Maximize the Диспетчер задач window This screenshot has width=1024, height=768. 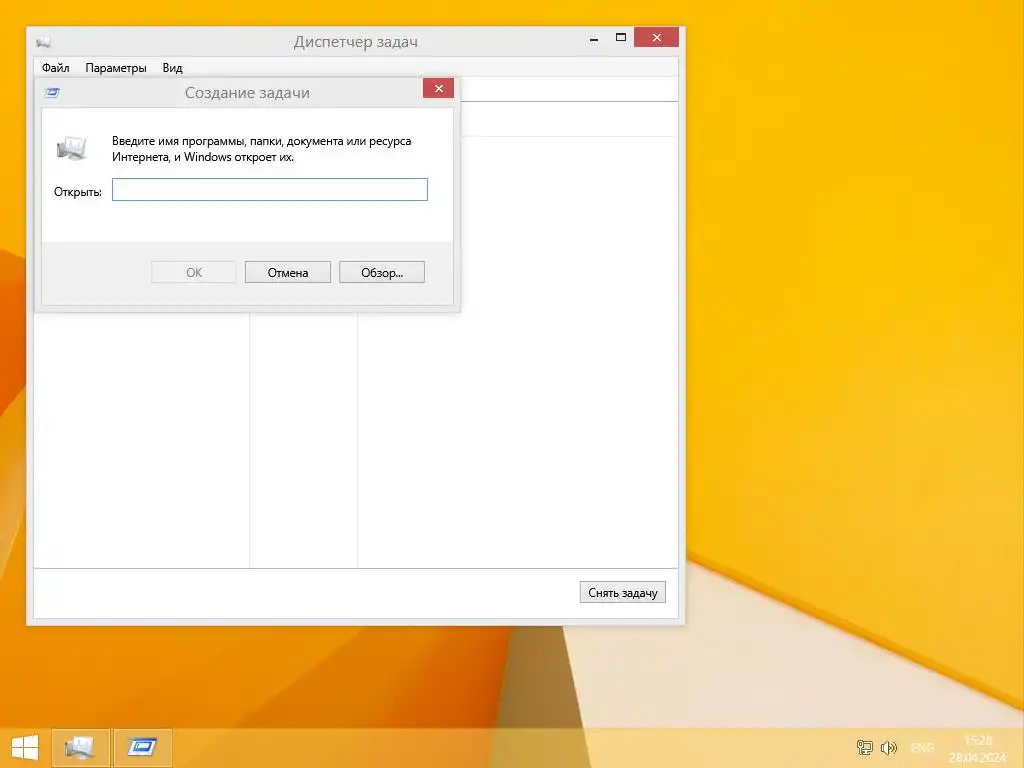[621, 37]
